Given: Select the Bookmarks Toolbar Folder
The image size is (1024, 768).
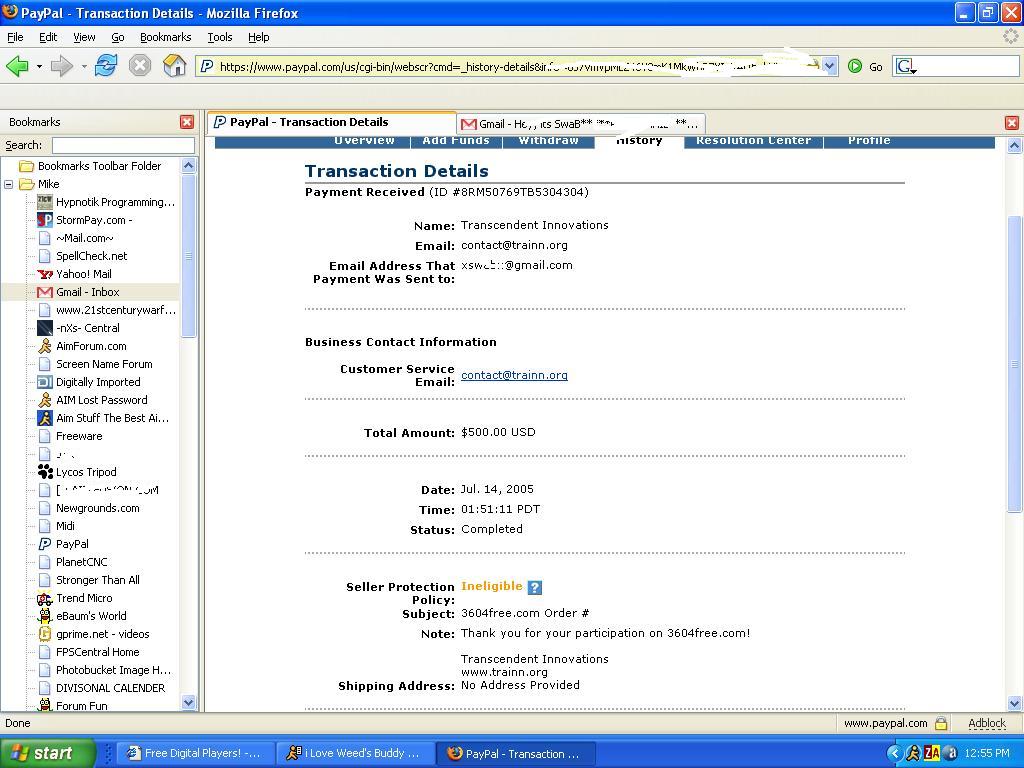Looking at the screenshot, I should pos(99,166).
